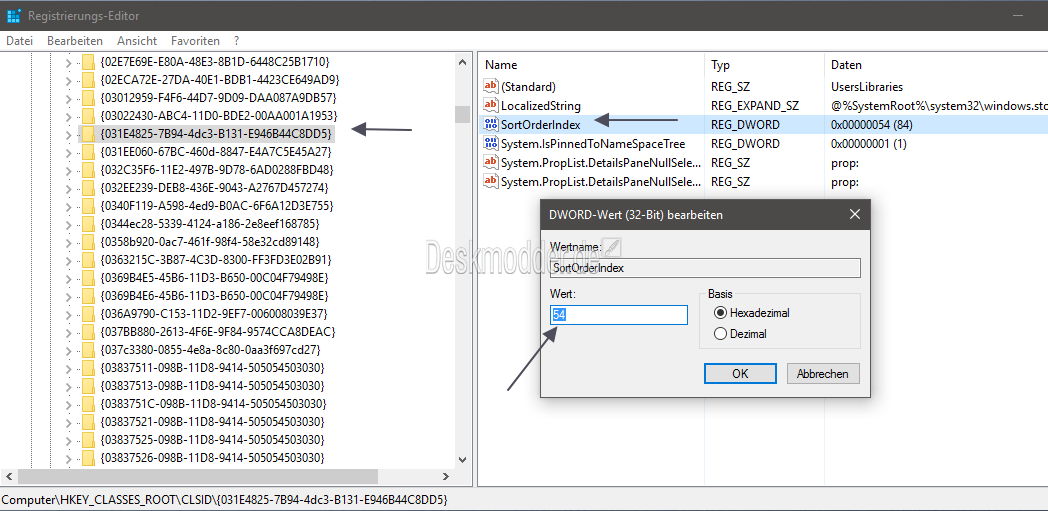Expand the {037c3380-0855-4e8a-8c80-0aa3f697cd27} key
The height and width of the screenshot is (511, 1048).
click(68, 350)
